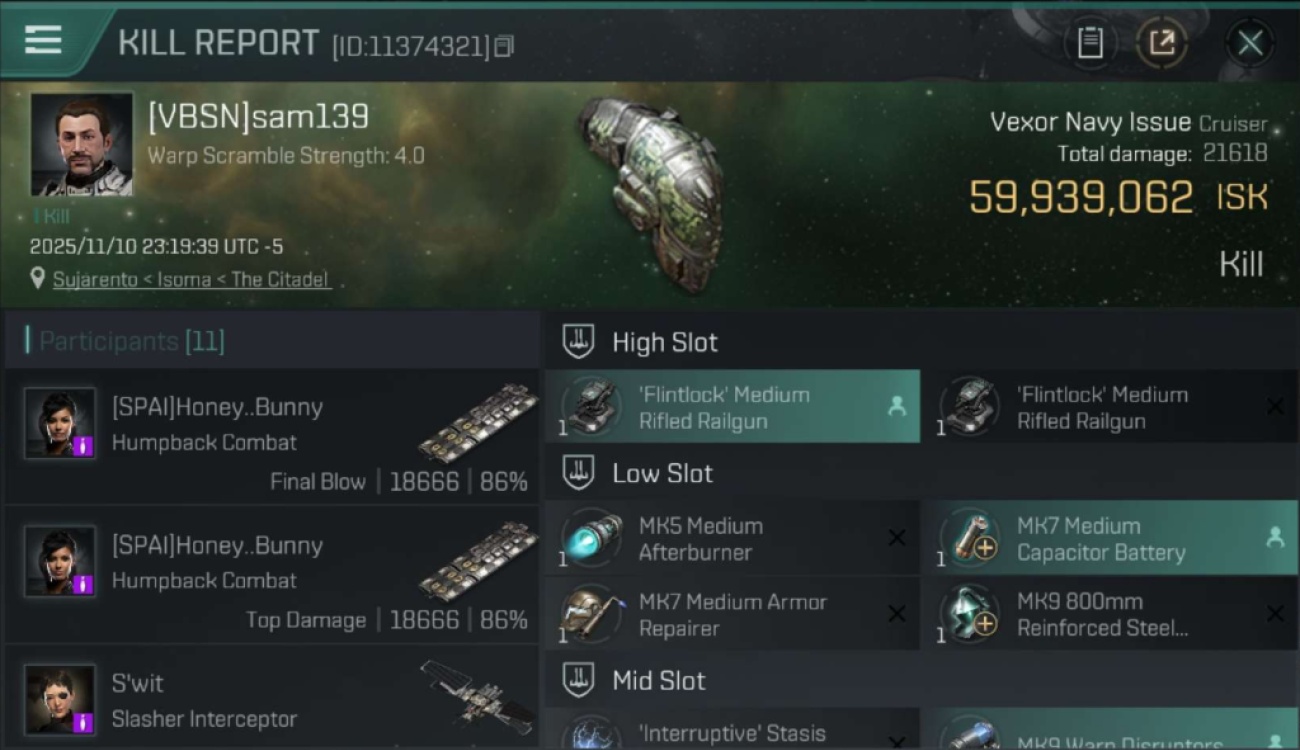Select MK7 Medium Capacitor Battery module
Screen dimensions: 1300x750
click(1108, 539)
